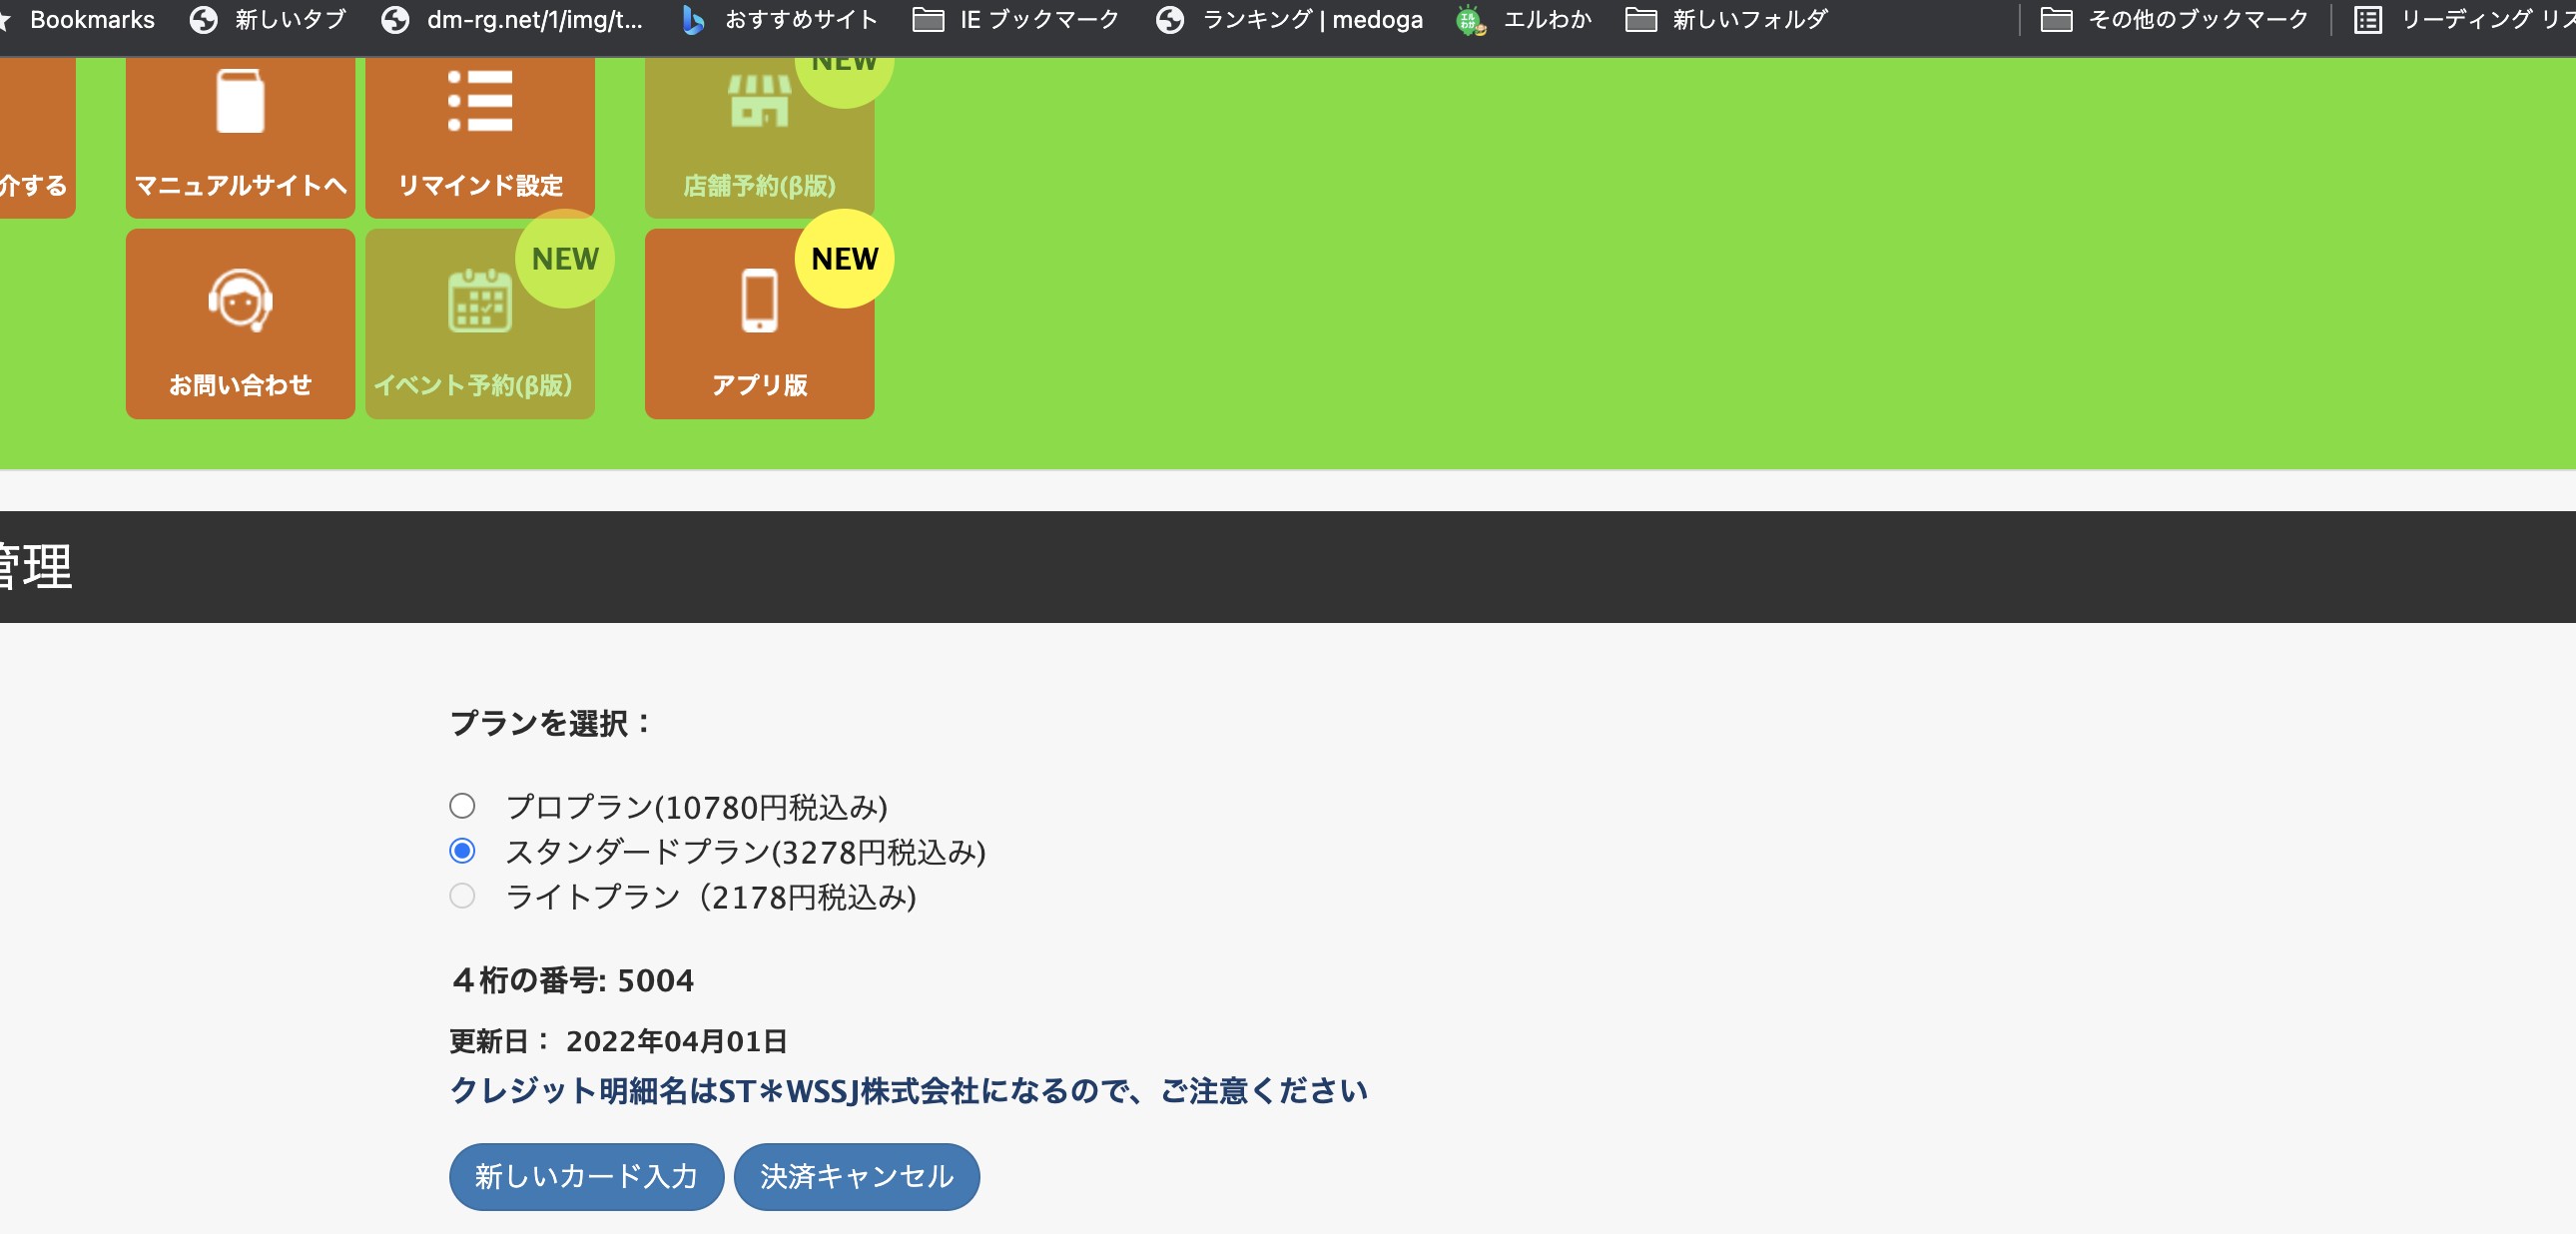Open the Bookmarks item in bookmarks bar

(78, 20)
